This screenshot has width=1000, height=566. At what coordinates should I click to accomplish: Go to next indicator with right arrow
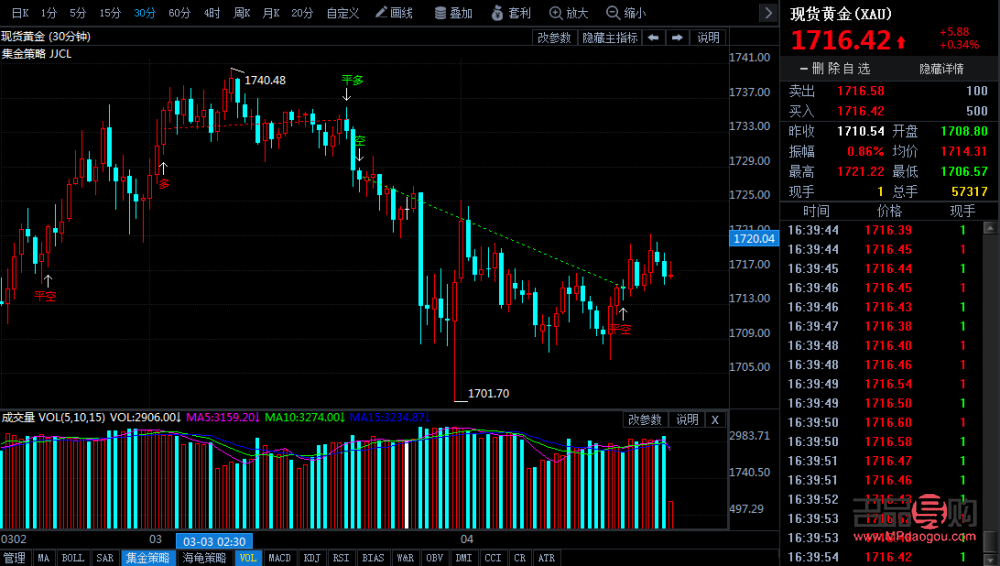coord(677,38)
